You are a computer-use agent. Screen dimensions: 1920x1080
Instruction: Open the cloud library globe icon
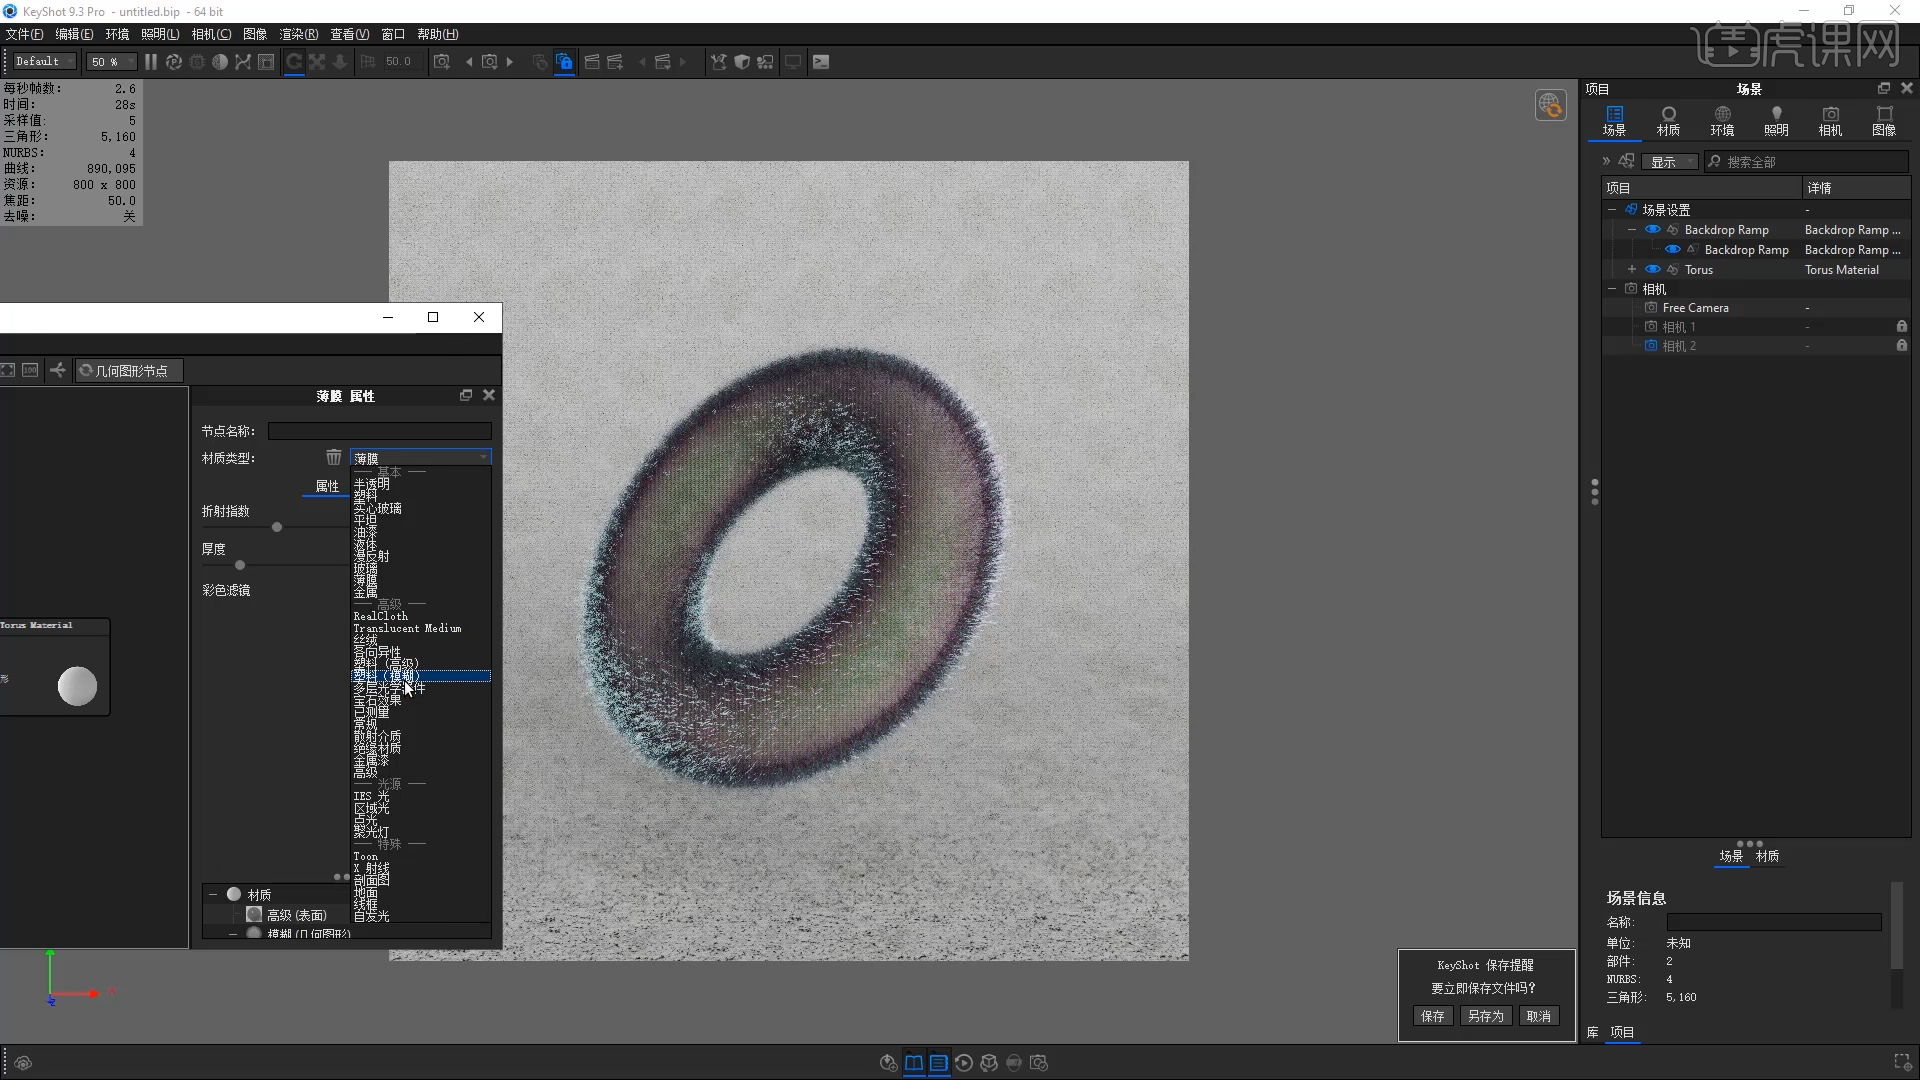coord(1550,105)
